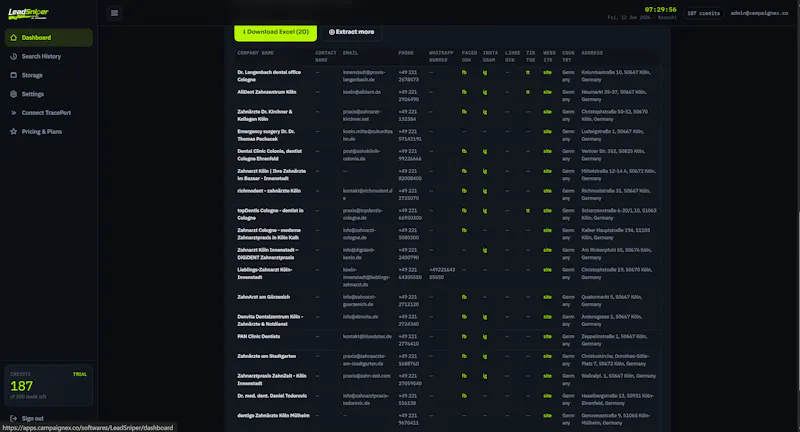Open Search History in the sidebar
This screenshot has width=800, height=432.
pyautogui.click(x=48, y=56)
